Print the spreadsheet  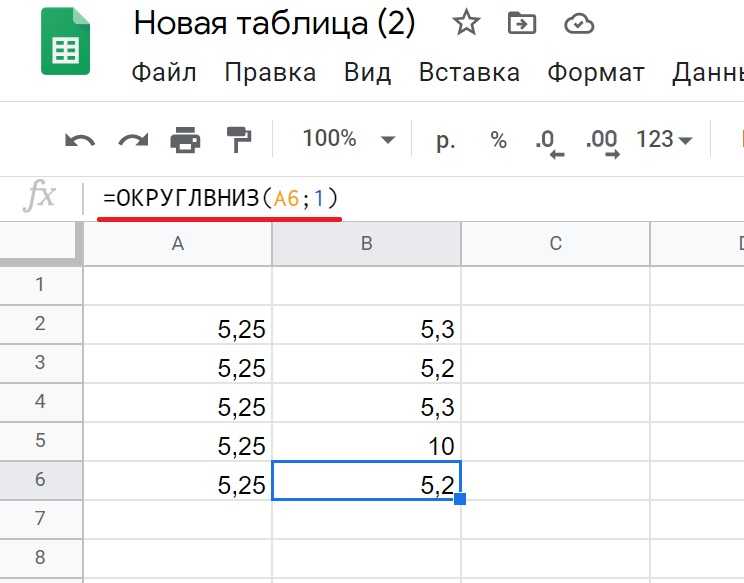[185, 140]
